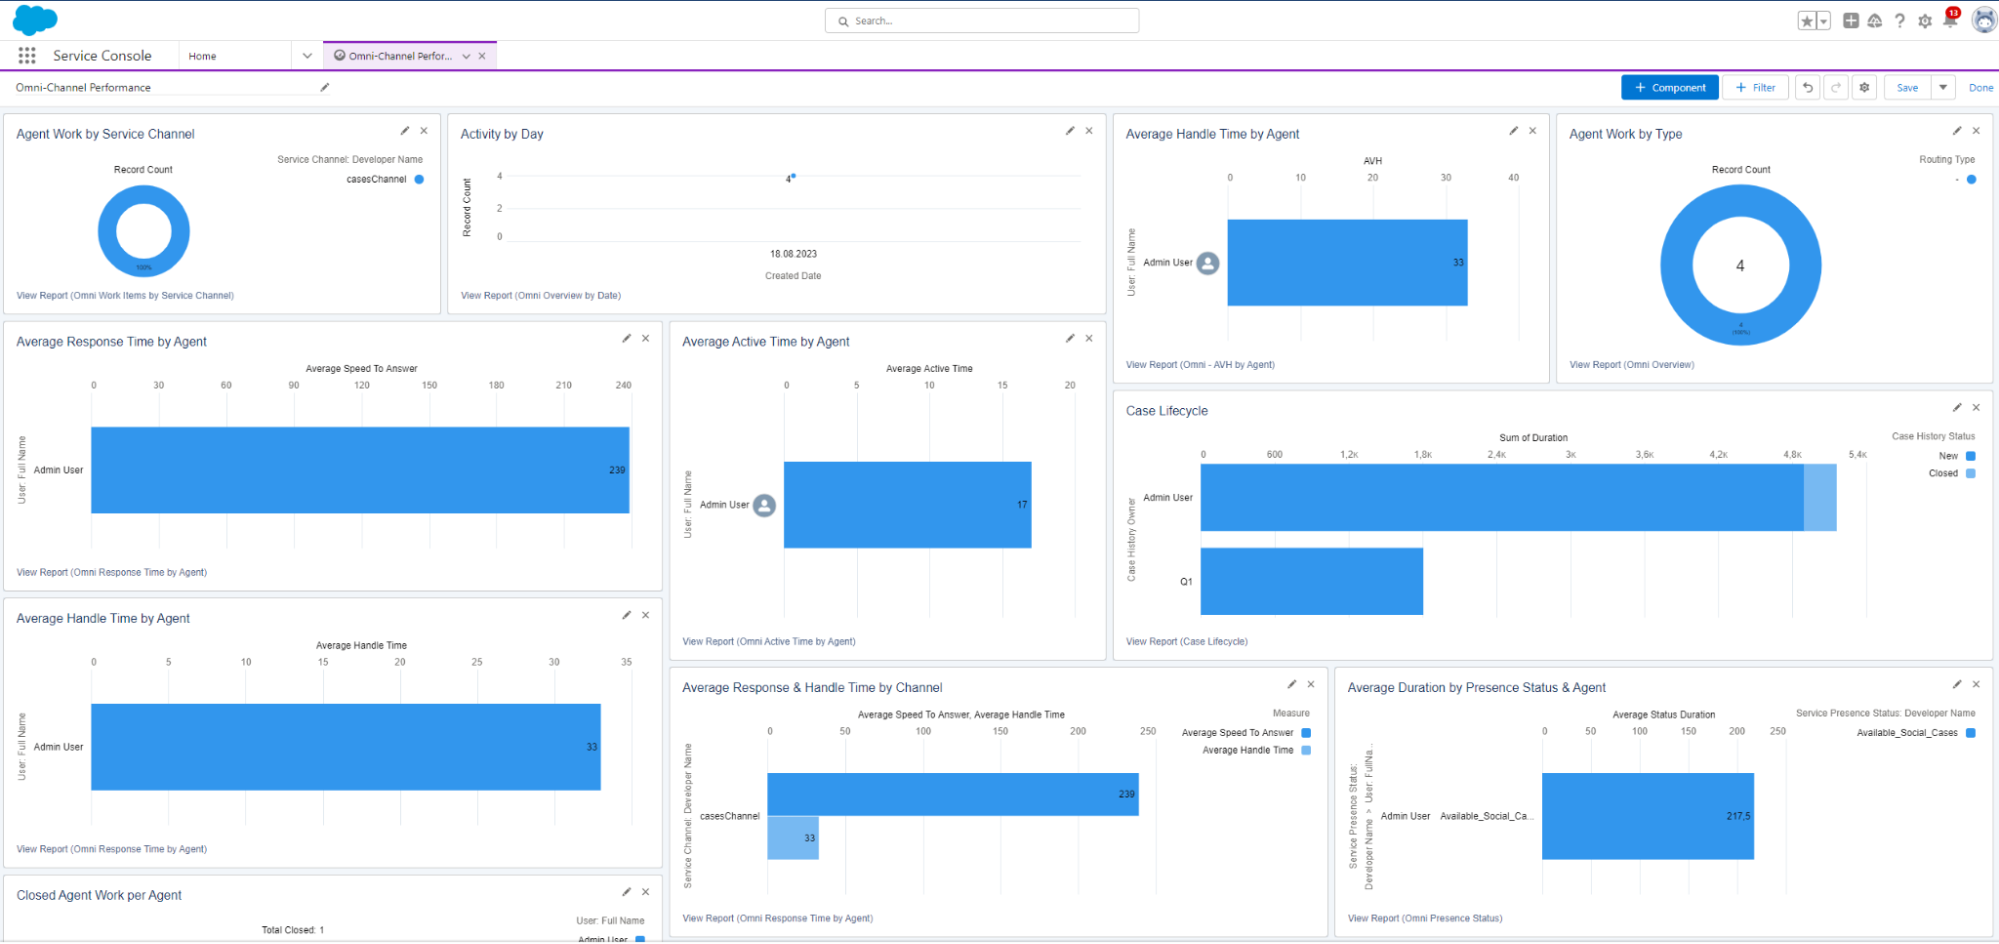1999x944 pixels.
Task: Click Redo in the dashboard toolbar
Action: click(x=1835, y=87)
